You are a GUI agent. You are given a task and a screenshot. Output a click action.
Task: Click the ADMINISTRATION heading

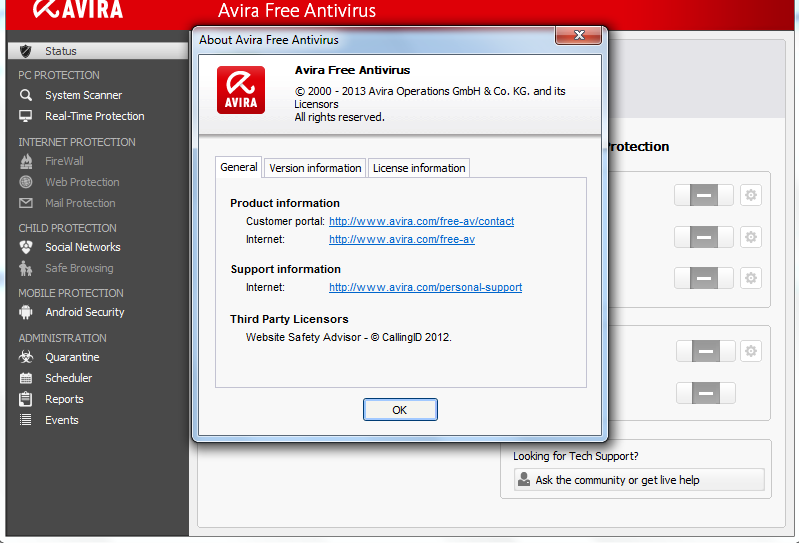click(63, 338)
